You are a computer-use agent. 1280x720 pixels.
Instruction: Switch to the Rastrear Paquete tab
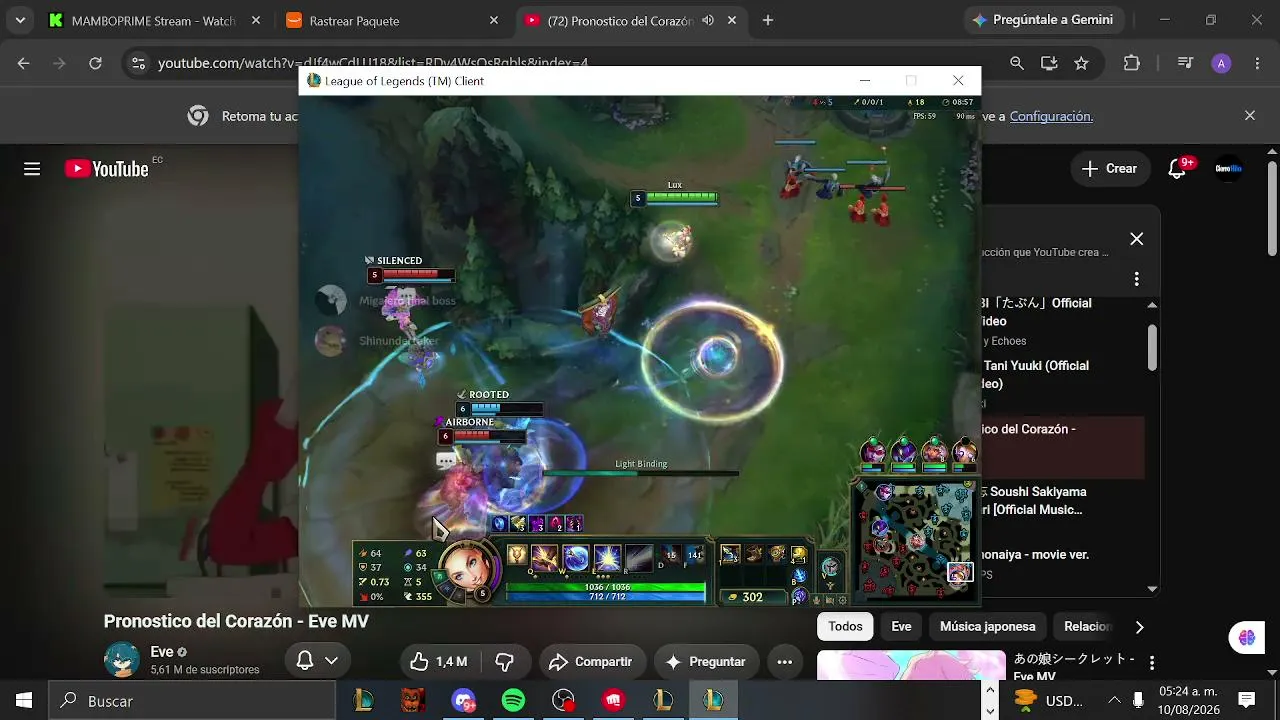pyautogui.click(x=391, y=20)
